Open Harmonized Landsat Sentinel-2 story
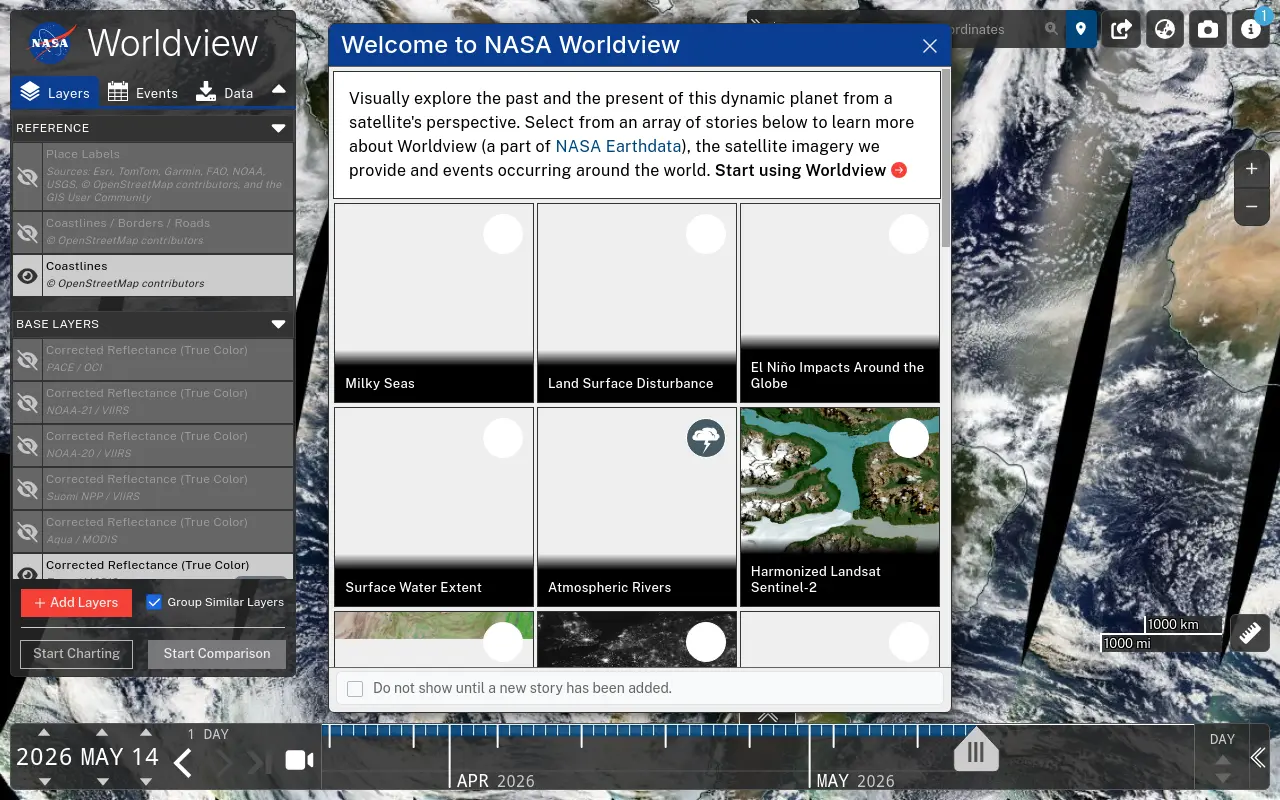Viewport: 1280px width, 800px height. pos(840,507)
